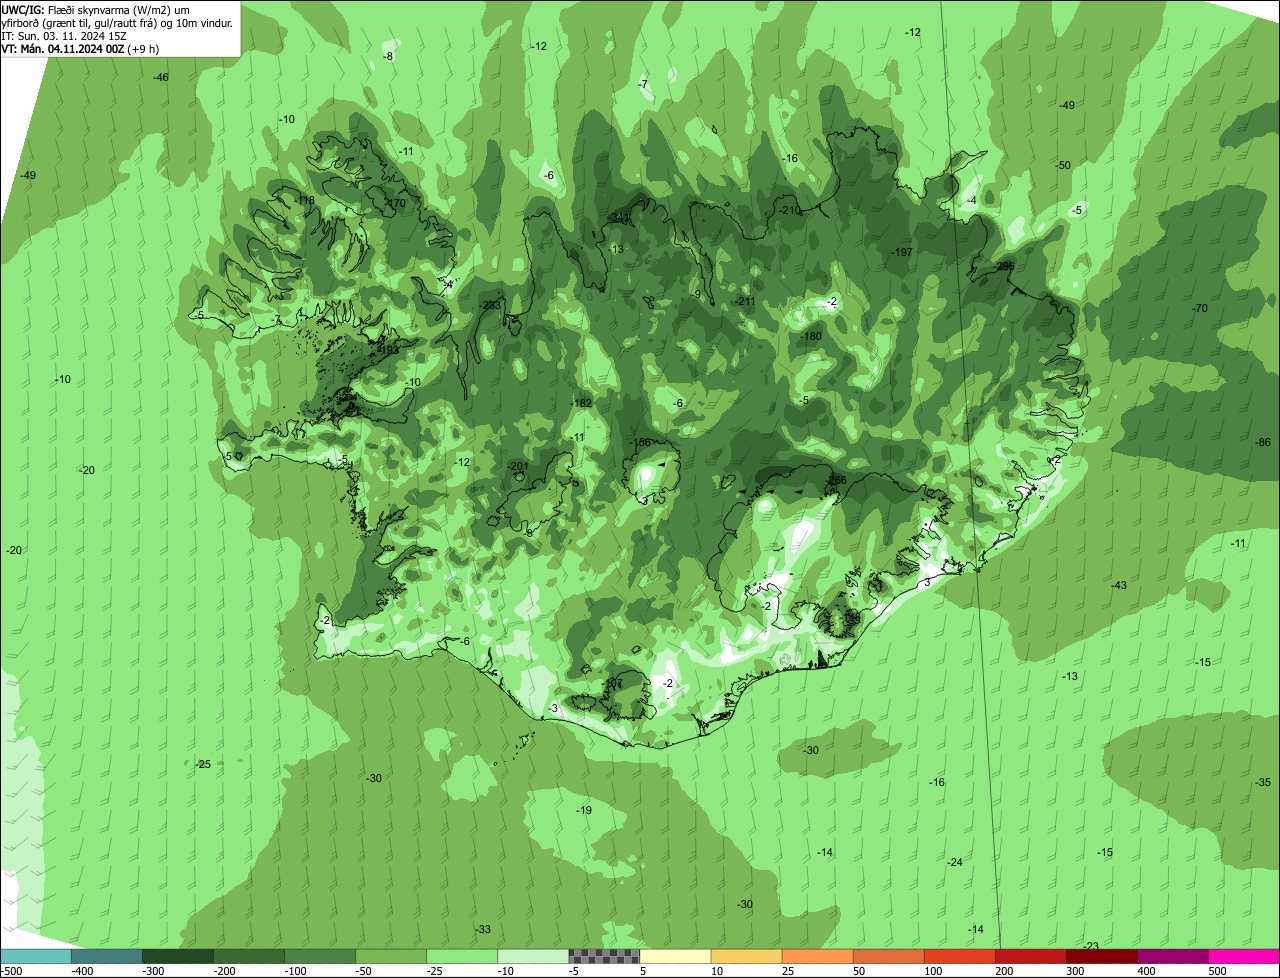Click the '-70' value over the sea

point(1200,308)
